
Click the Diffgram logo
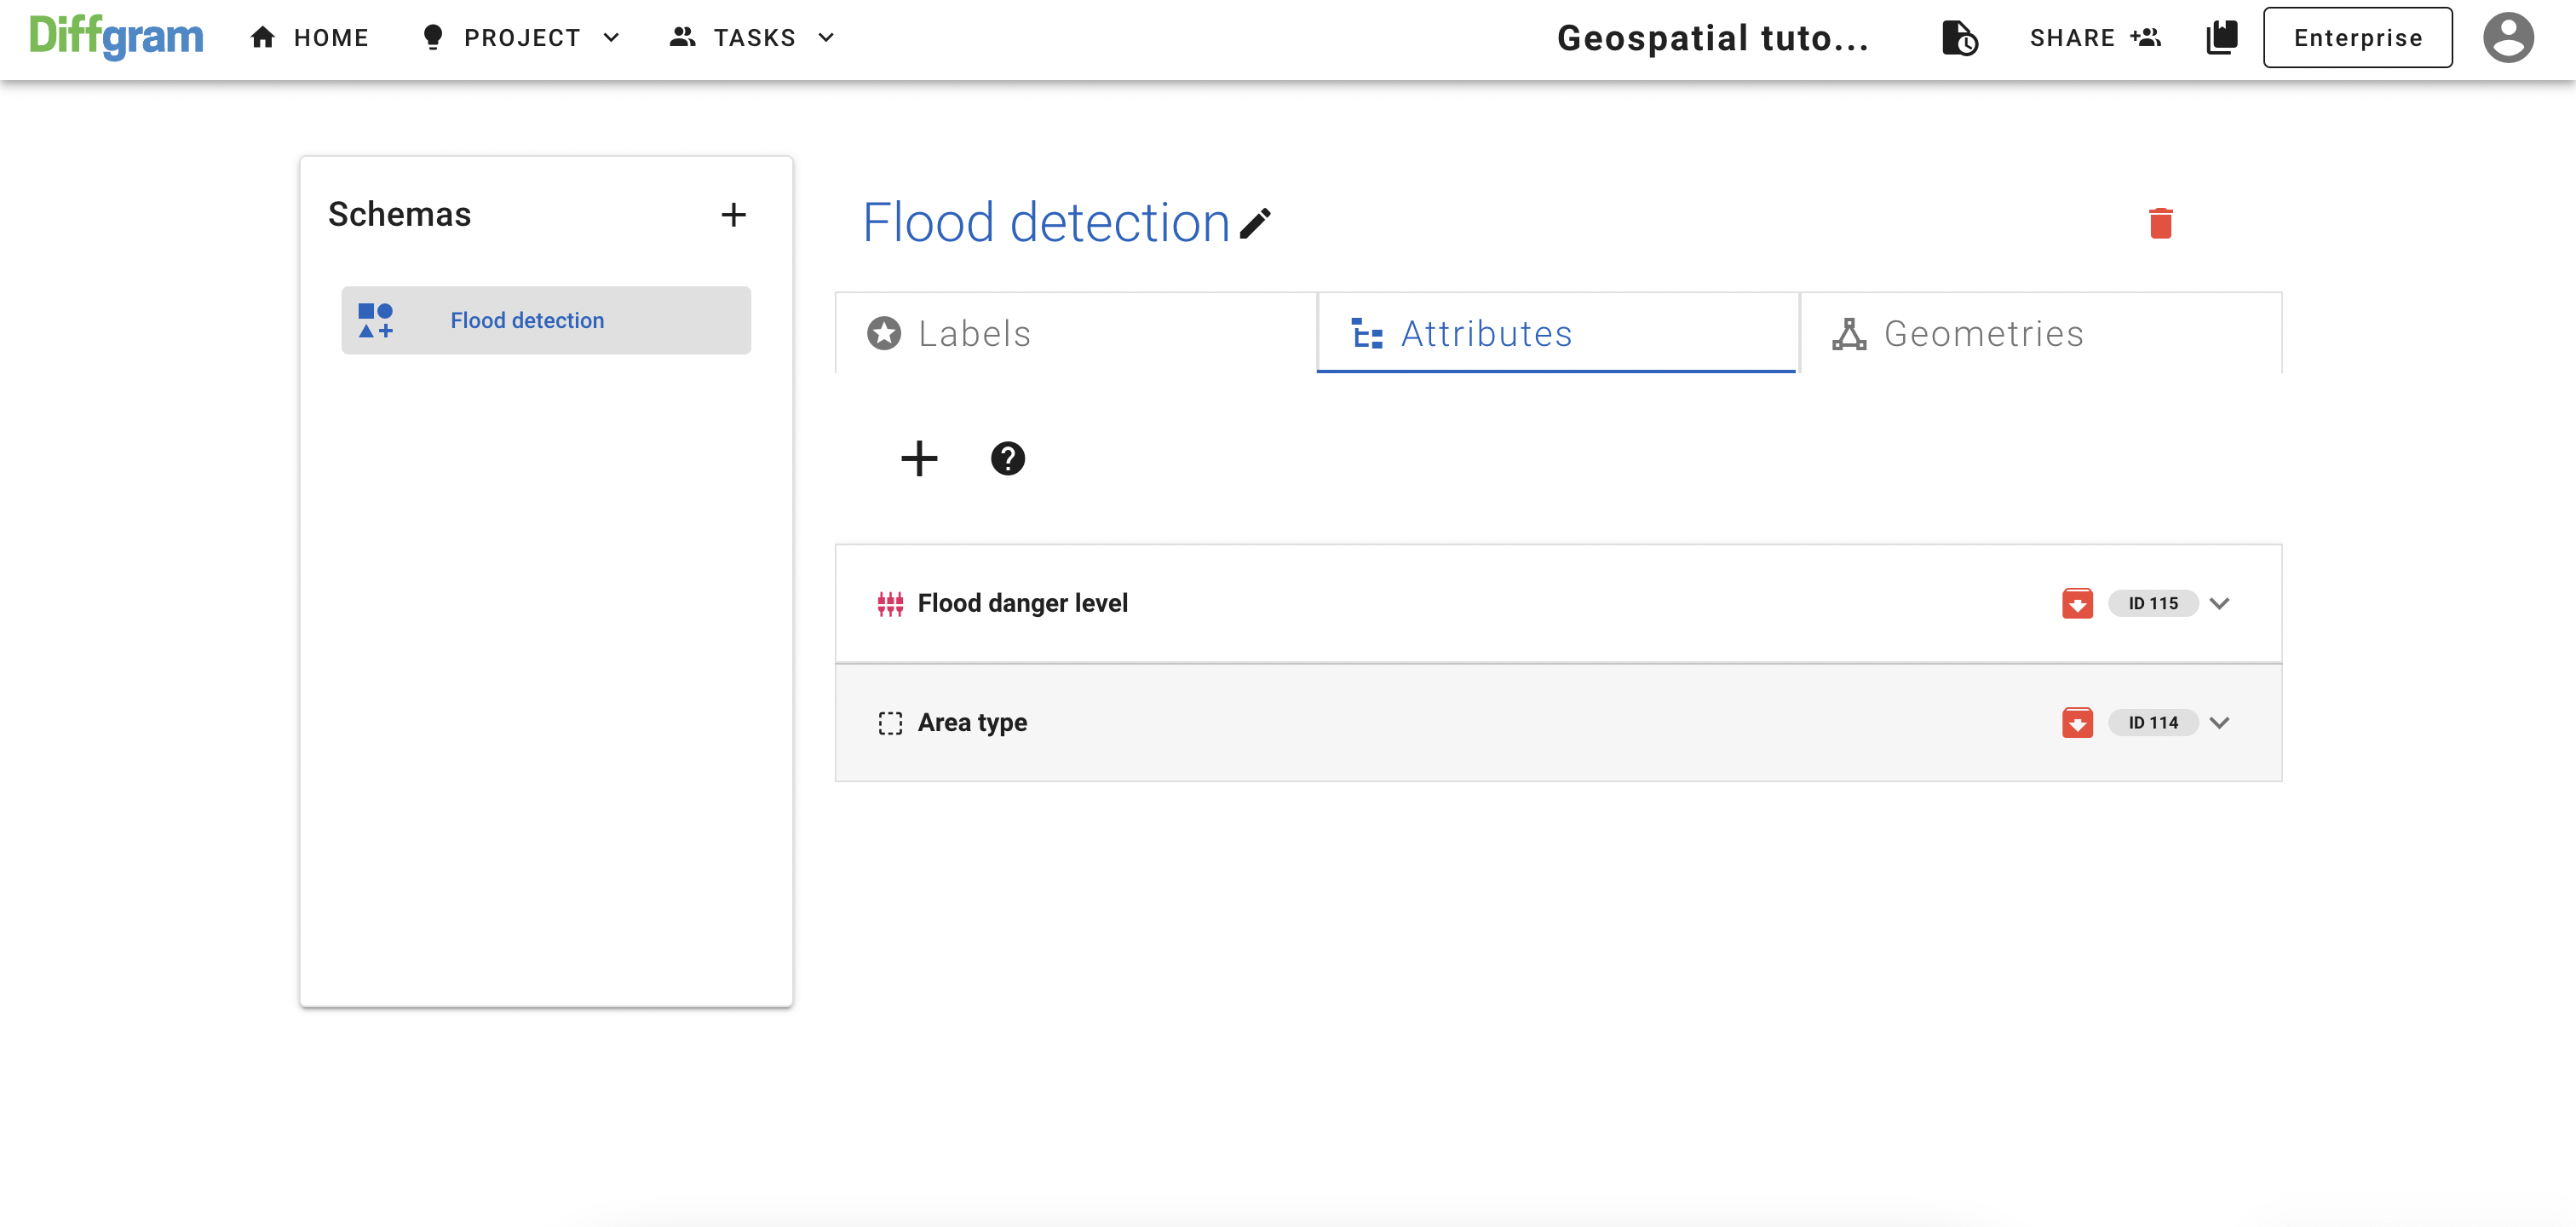pyautogui.click(x=116, y=37)
